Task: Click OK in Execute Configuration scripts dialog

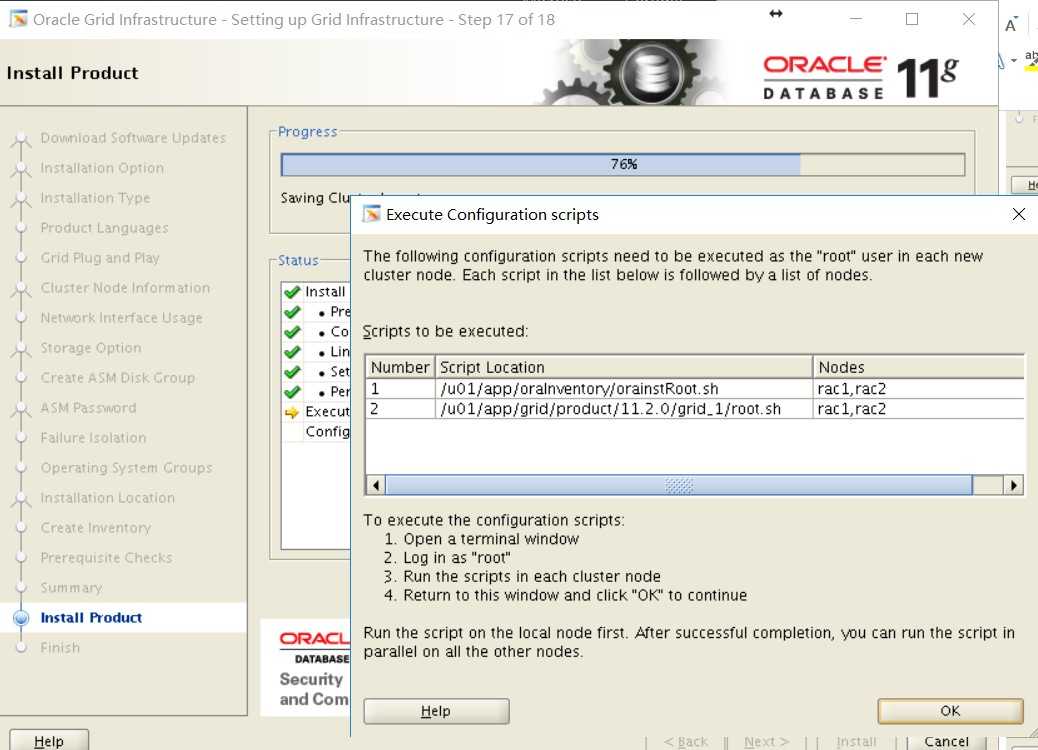Action: (x=950, y=711)
